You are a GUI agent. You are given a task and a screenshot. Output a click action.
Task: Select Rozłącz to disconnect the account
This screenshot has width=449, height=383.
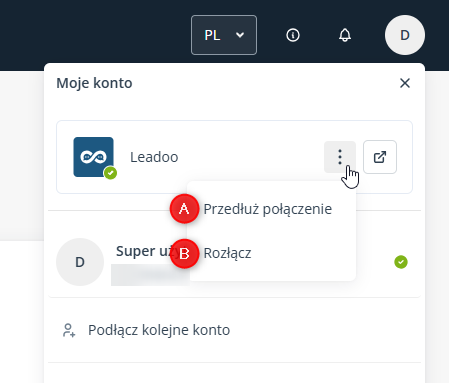click(x=227, y=253)
